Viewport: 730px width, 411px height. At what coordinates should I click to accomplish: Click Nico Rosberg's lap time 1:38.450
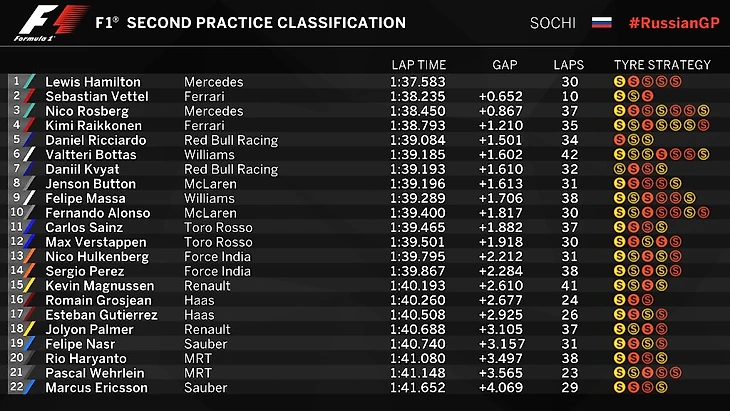pos(420,112)
